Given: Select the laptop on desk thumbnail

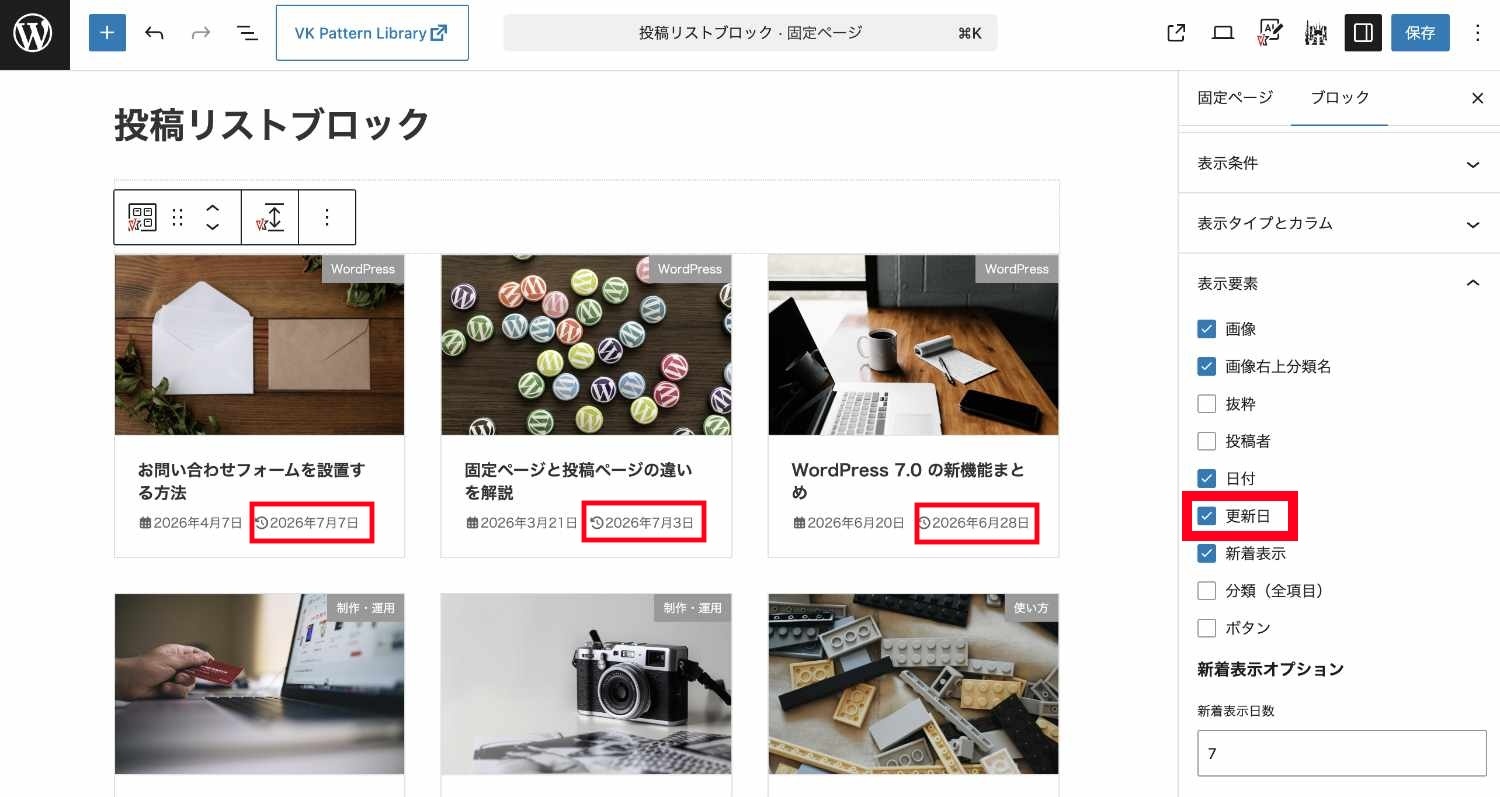Looking at the screenshot, I should click(913, 345).
